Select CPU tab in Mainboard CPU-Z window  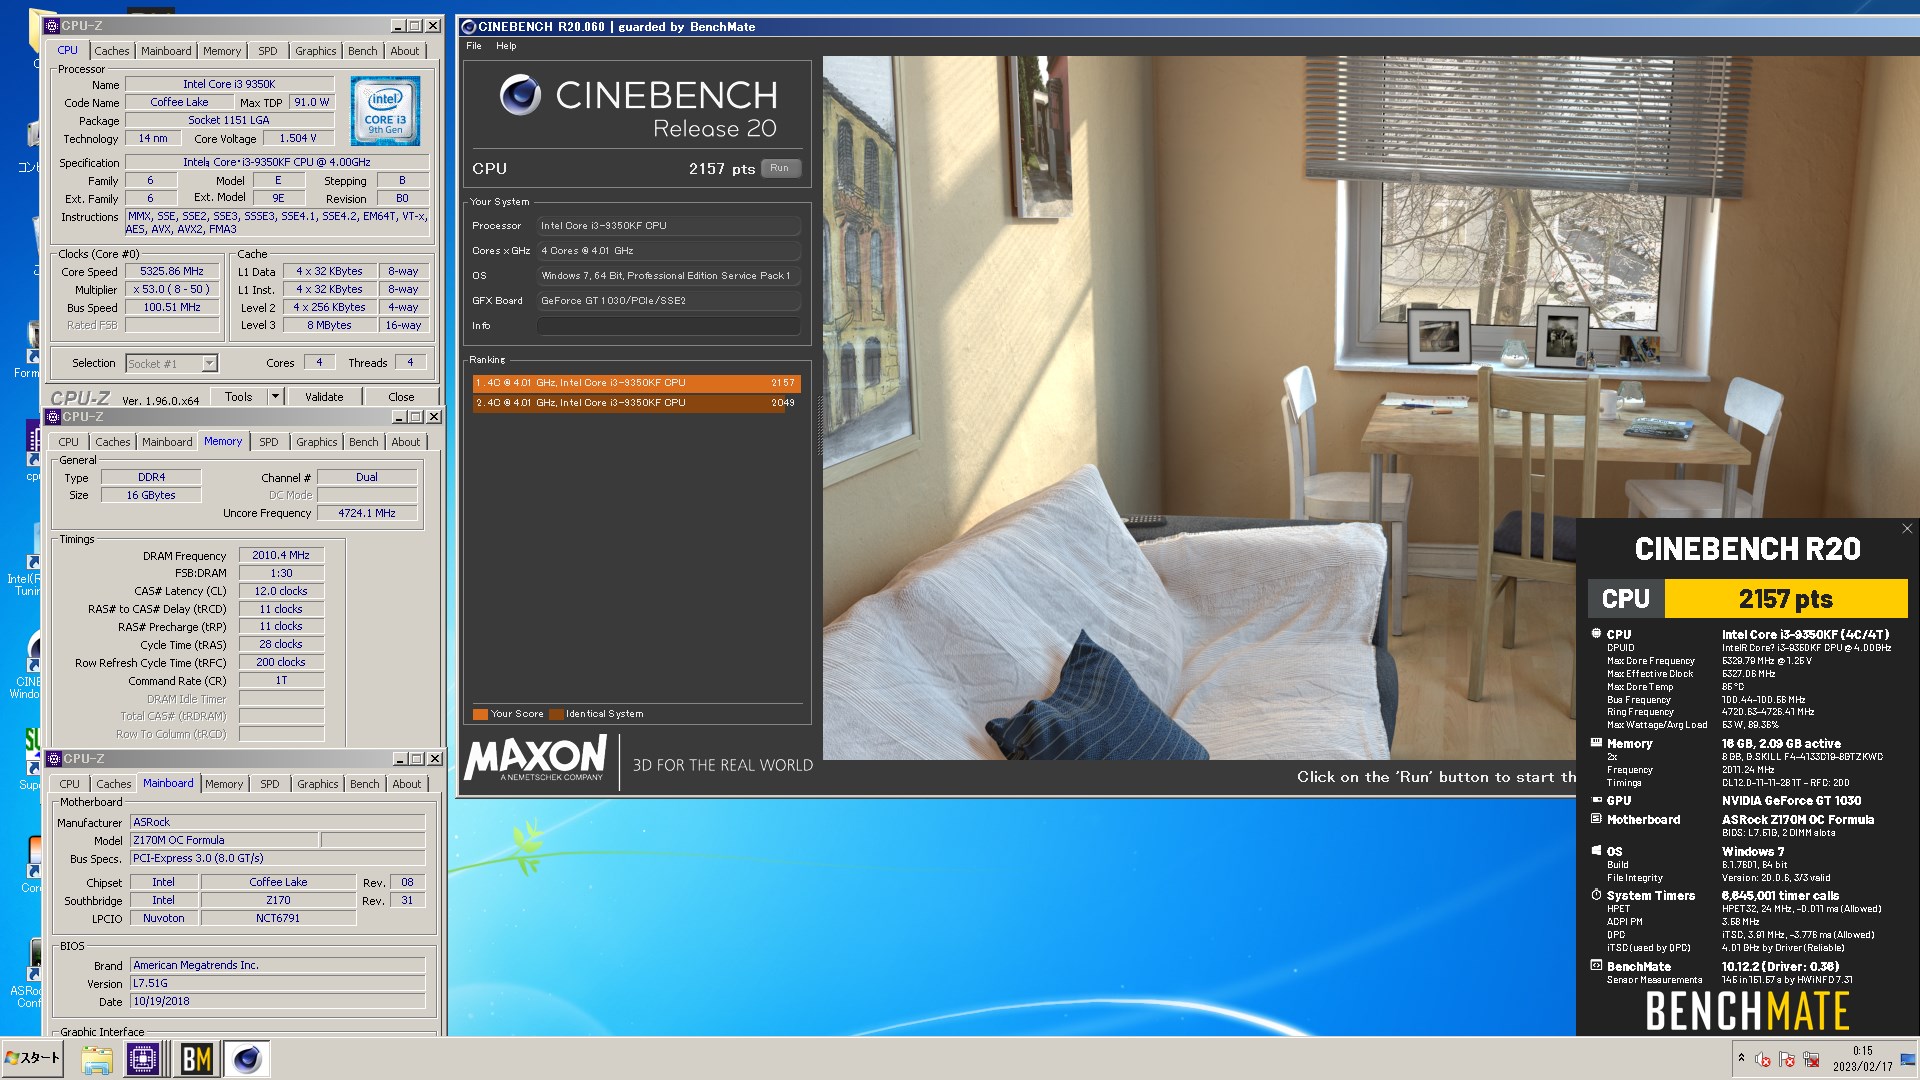pyautogui.click(x=69, y=784)
